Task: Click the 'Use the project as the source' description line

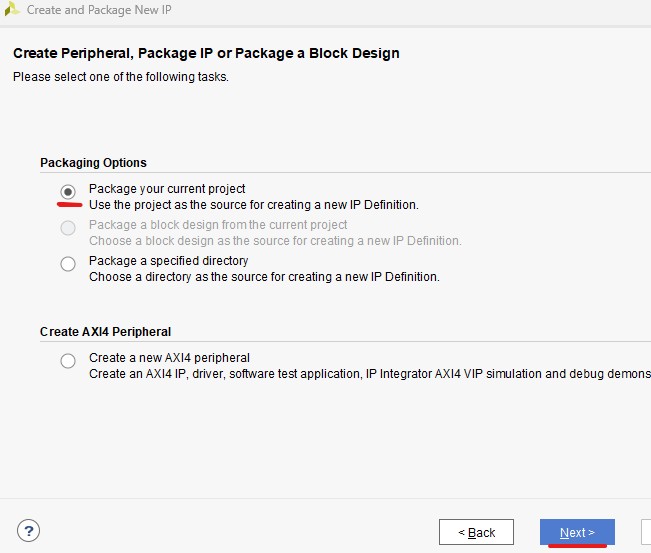Action: click(x=253, y=205)
